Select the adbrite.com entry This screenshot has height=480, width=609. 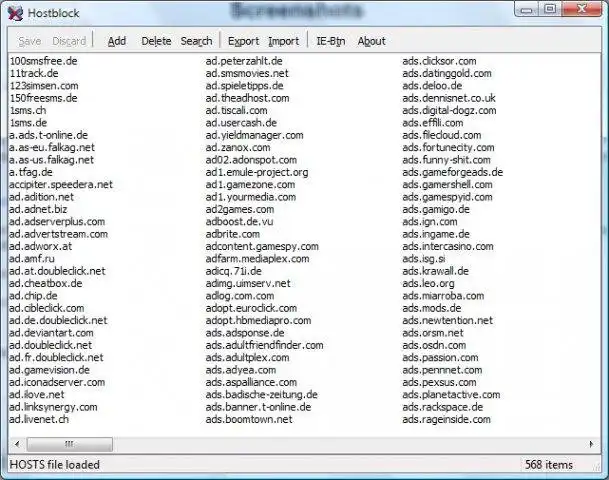(x=233, y=234)
